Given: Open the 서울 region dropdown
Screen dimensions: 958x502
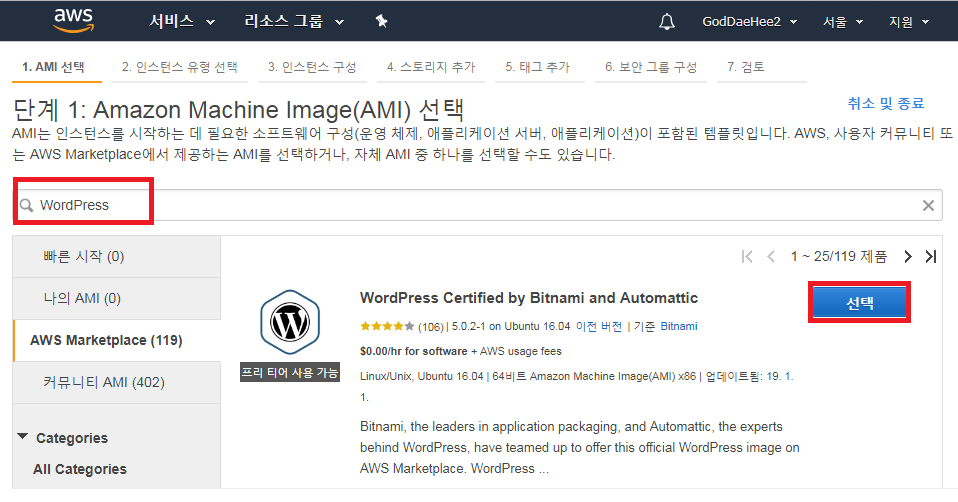Looking at the screenshot, I should pos(843,22).
